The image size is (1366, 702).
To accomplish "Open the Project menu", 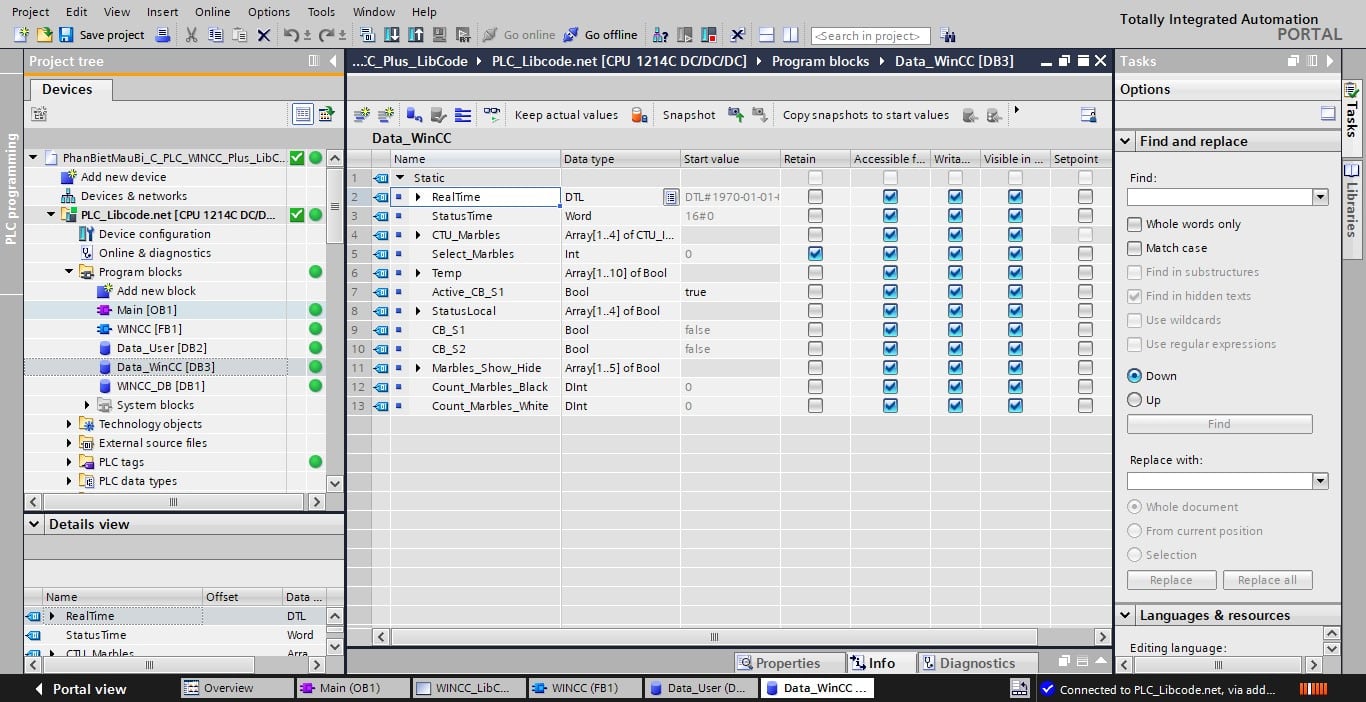I will [x=30, y=12].
